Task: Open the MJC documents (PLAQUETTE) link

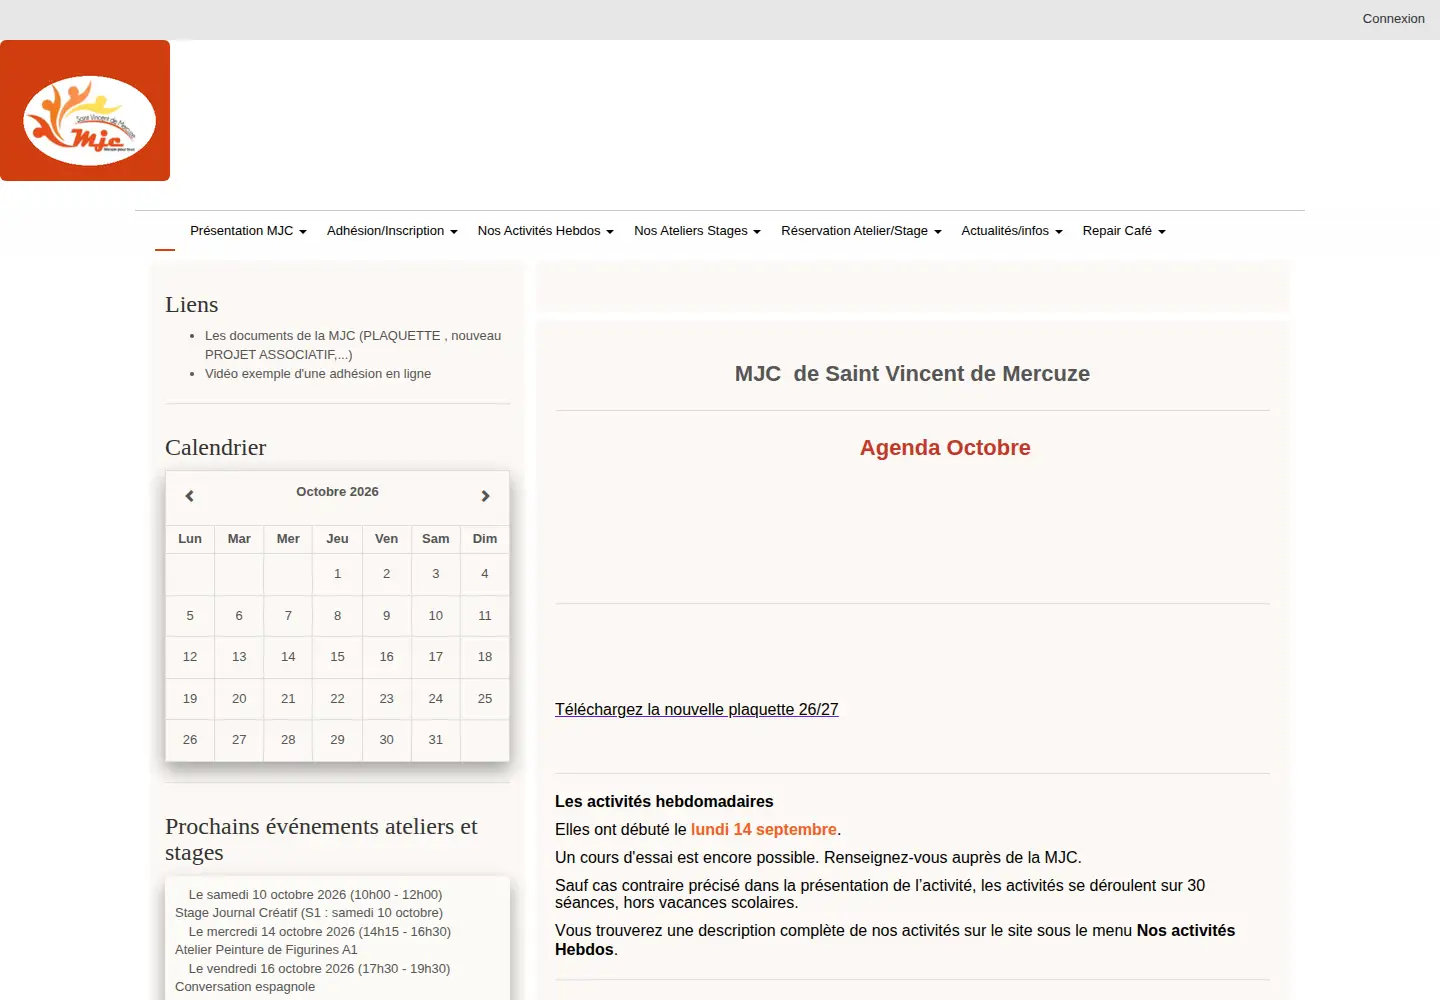Action: [x=353, y=345]
